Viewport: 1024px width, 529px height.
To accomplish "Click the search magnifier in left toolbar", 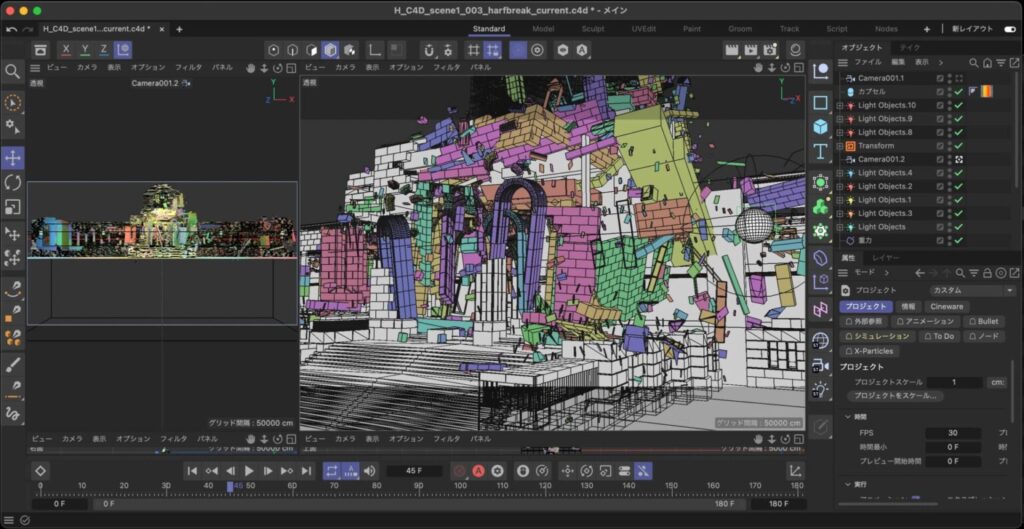I will pos(13,71).
